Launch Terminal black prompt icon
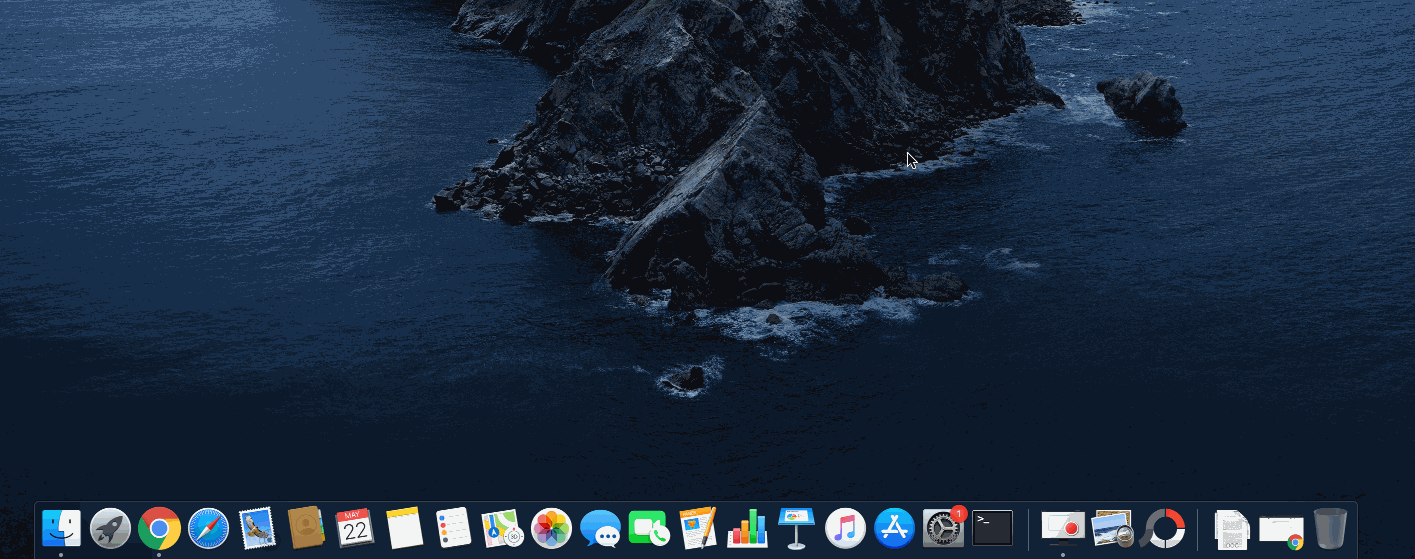Screen dimensions: 1415x559 click(992, 528)
